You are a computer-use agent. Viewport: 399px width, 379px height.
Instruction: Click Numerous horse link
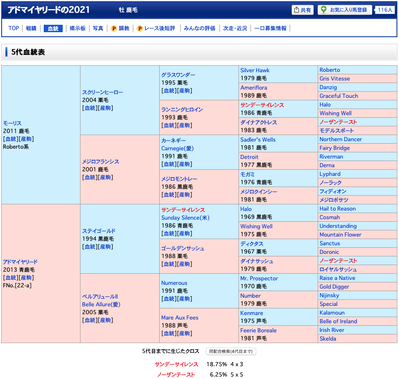(174, 283)
